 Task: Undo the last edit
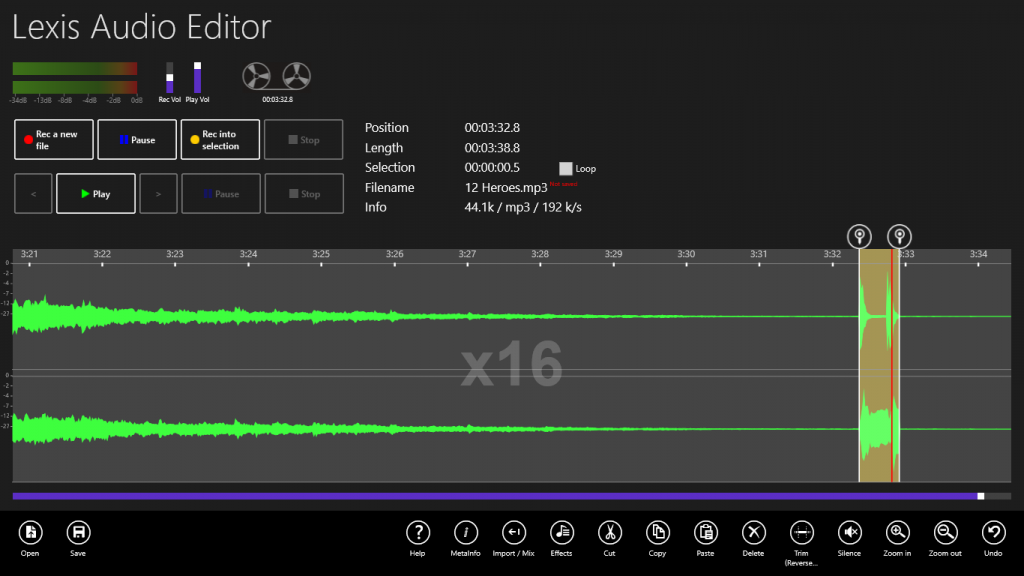point(992,533)
